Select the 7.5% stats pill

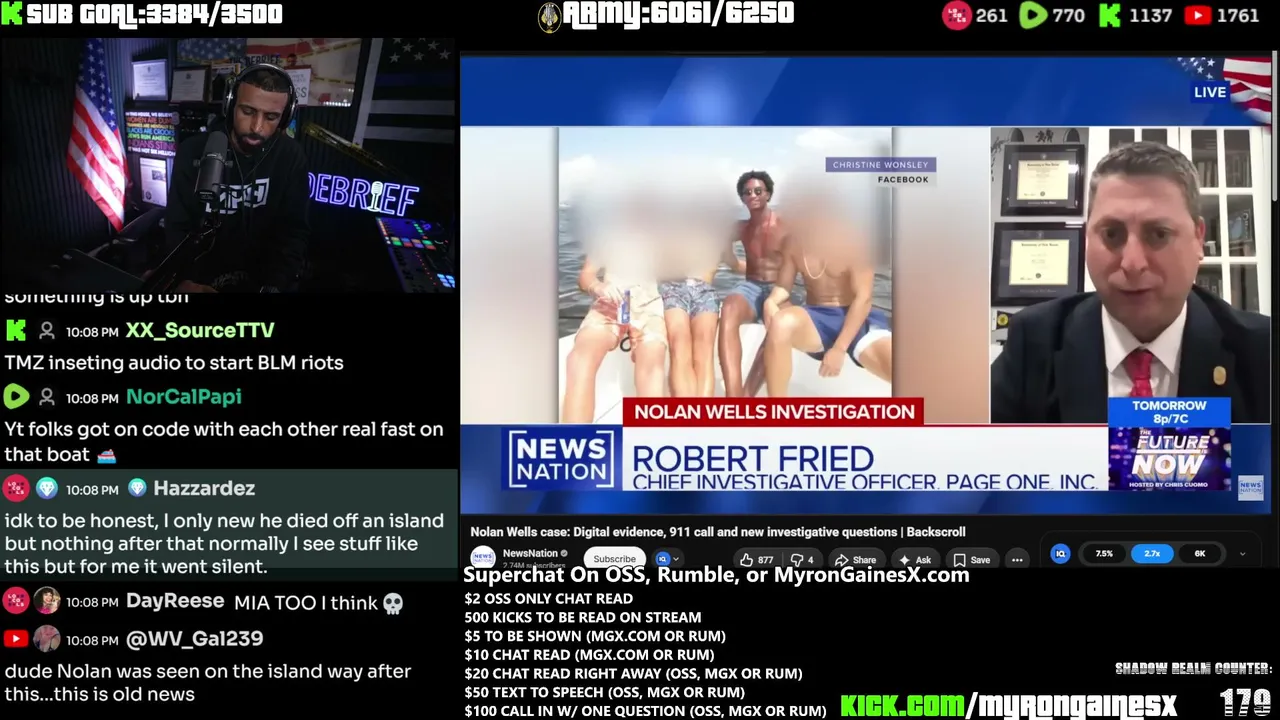[1104, 553]
